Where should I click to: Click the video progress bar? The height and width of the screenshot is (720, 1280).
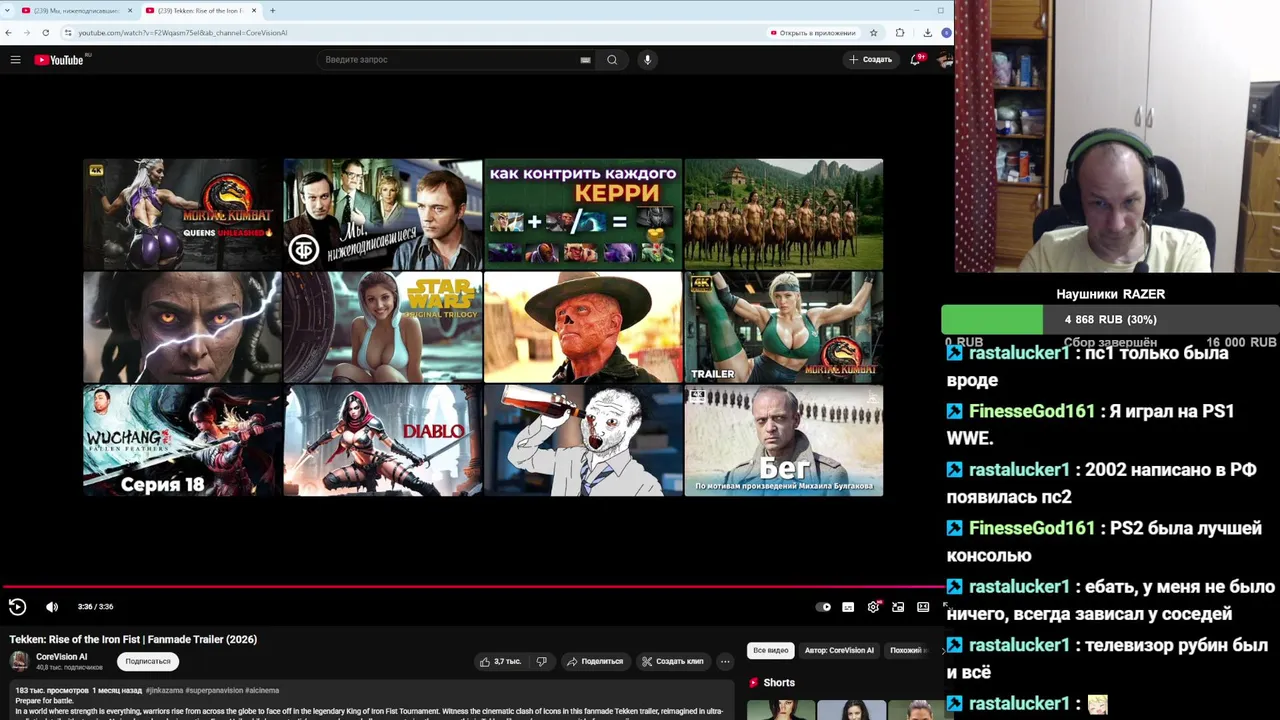pos(472,587)
